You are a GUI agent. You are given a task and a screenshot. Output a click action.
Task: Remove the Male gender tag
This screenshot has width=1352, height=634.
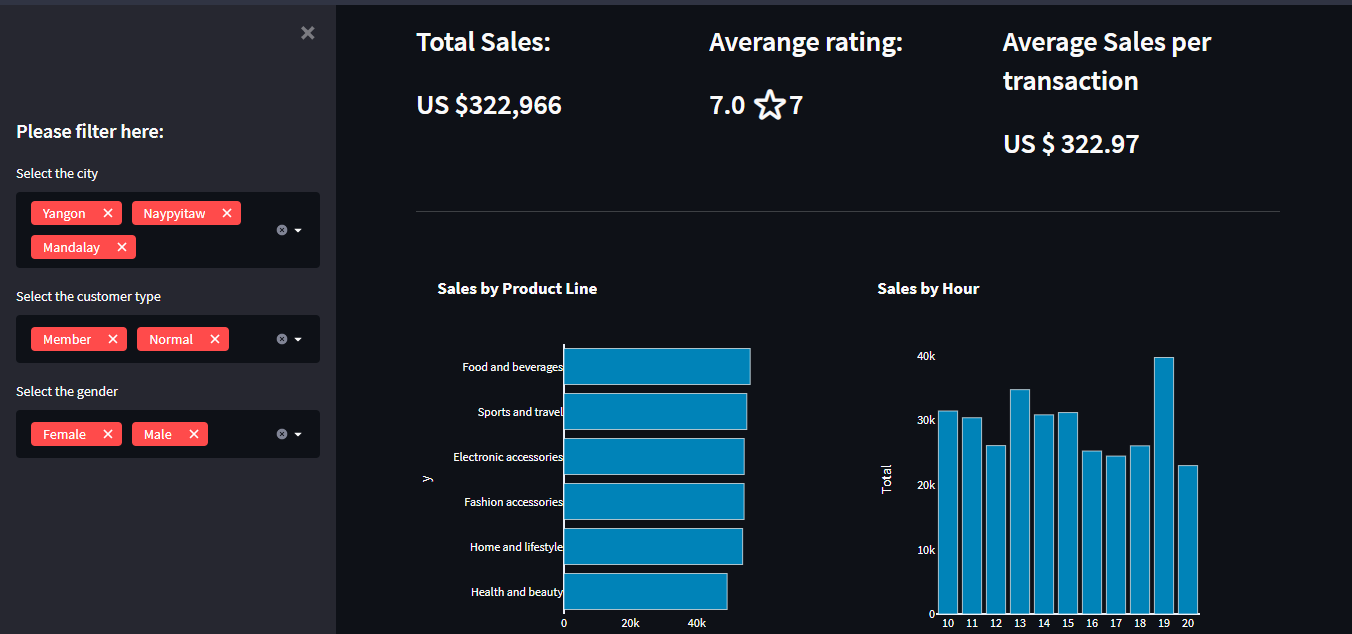pyautogui.click(x=194, y=434)
